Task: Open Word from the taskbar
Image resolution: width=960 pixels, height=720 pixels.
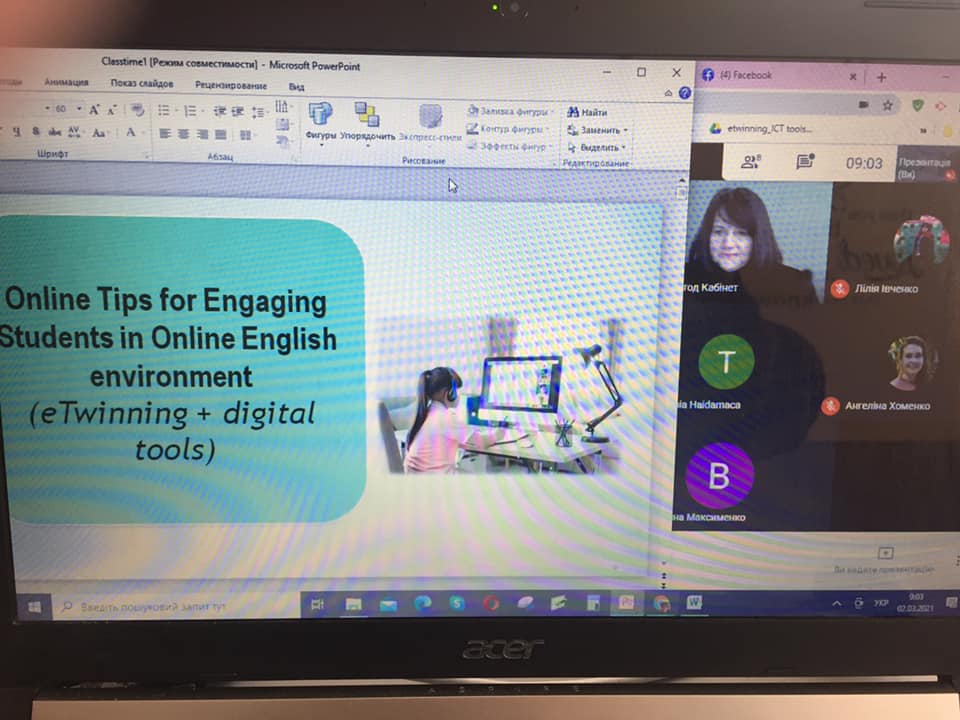Action: (694, 603)
